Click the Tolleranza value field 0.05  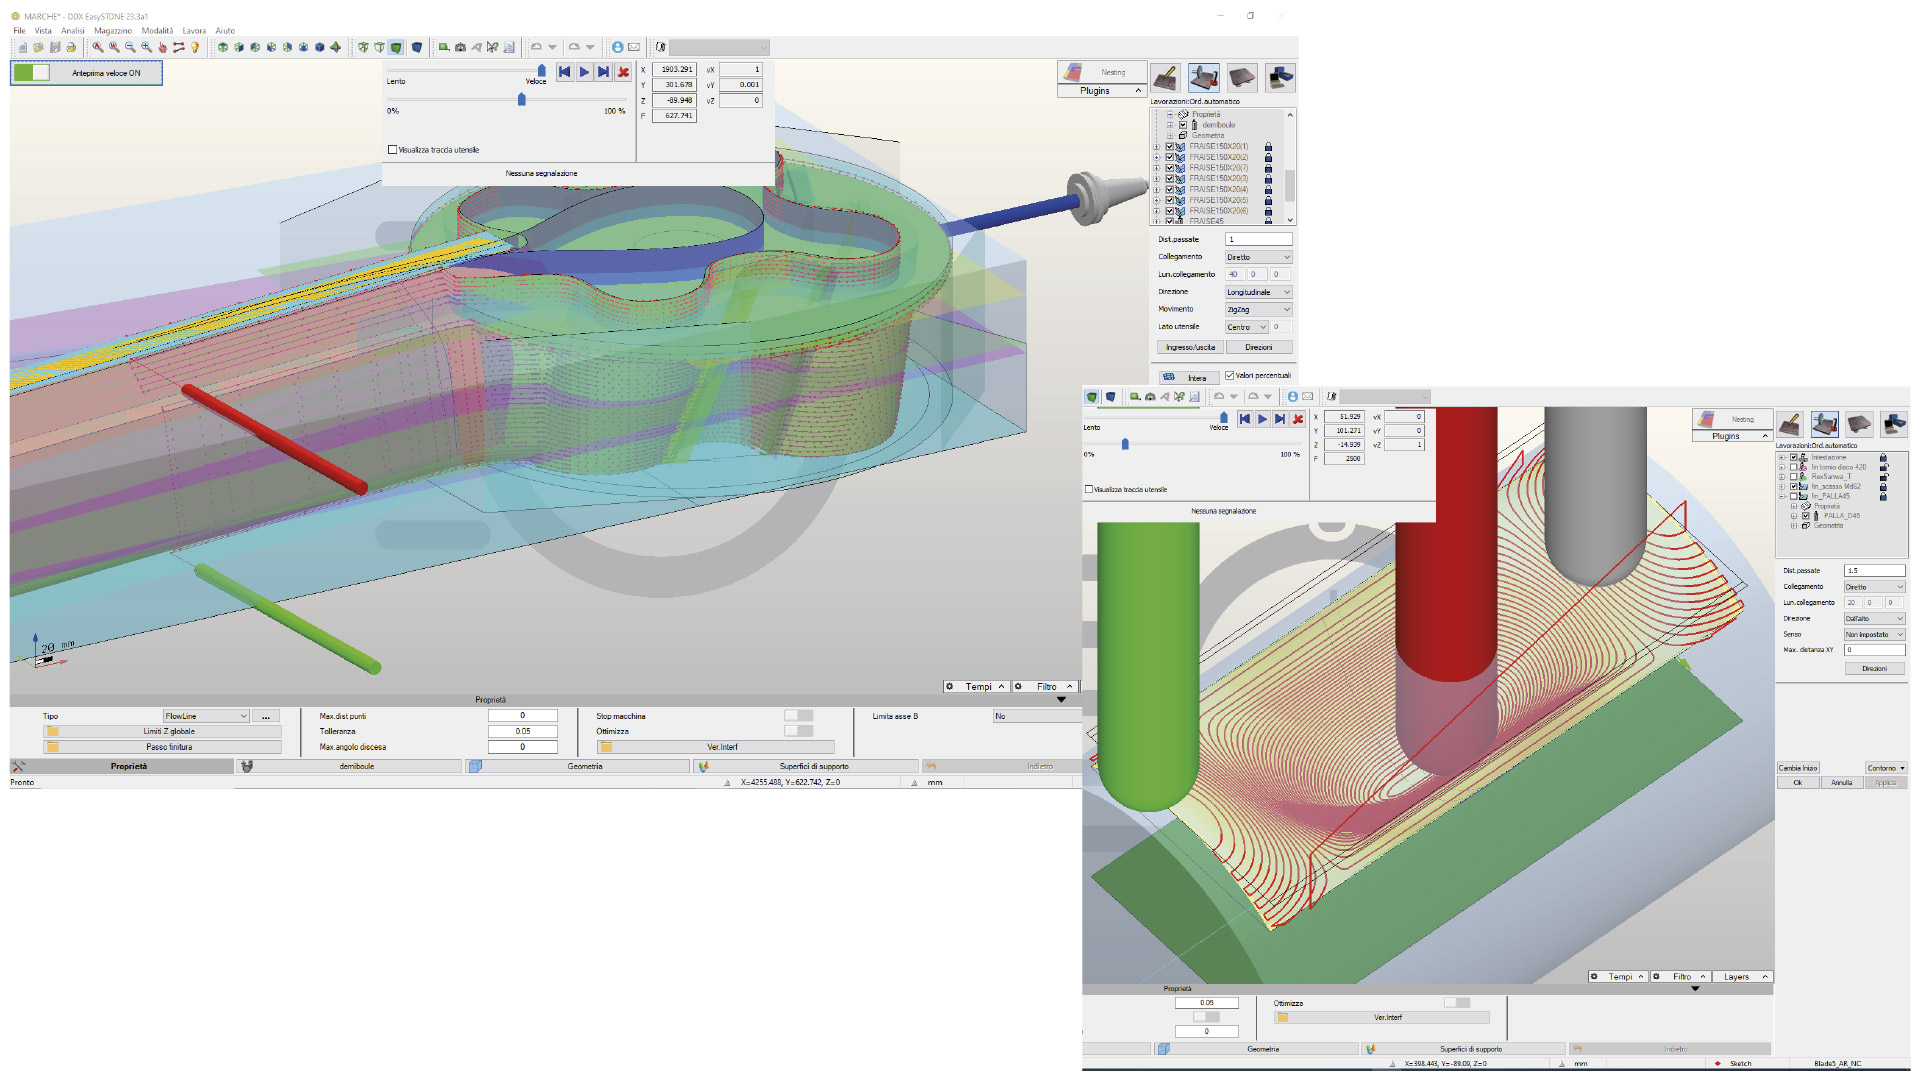[x=523, y=731]
